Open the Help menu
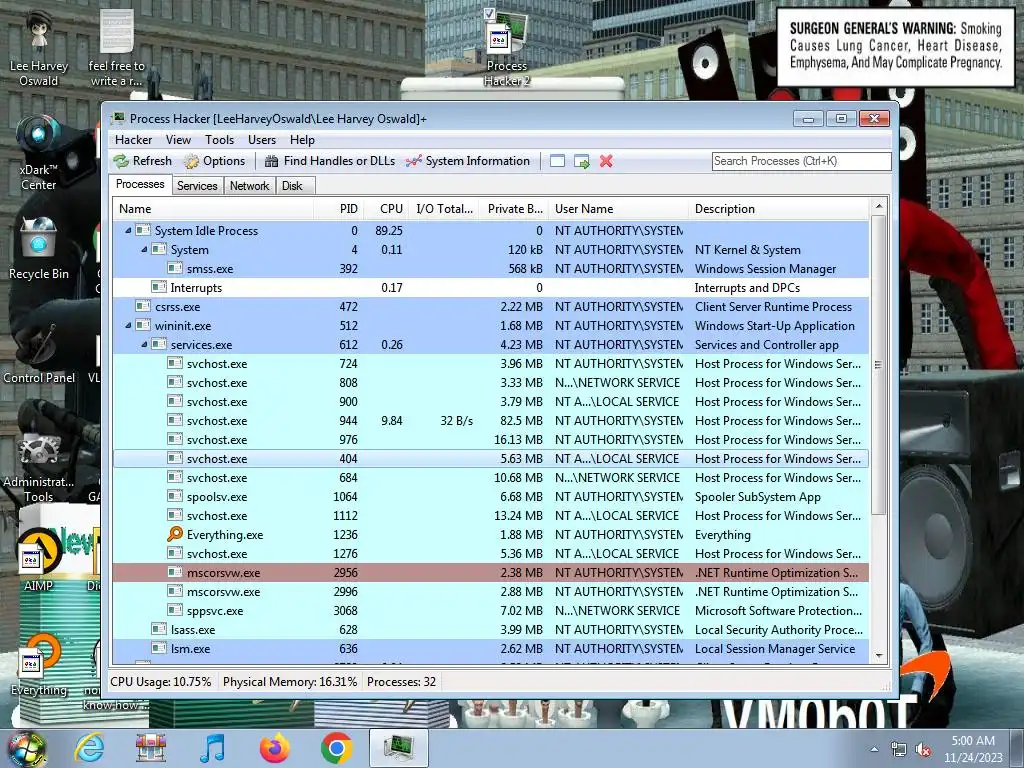Screen dimensions: 1024x768 click(302, 140)
